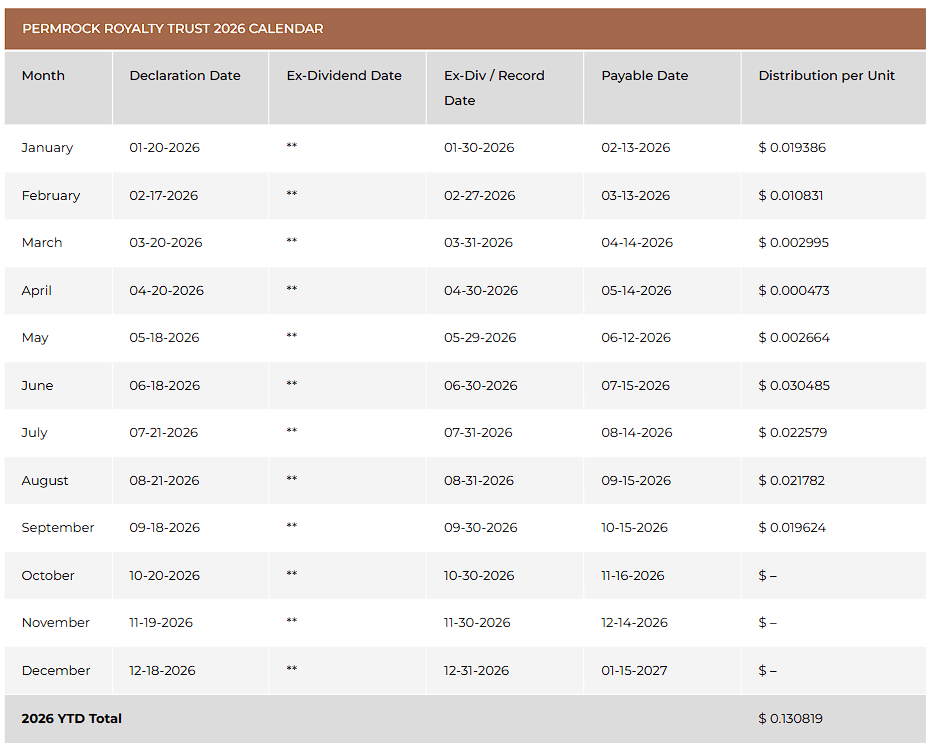
Task: Click May payable date 06-12-2026
Action: point(636,338)
